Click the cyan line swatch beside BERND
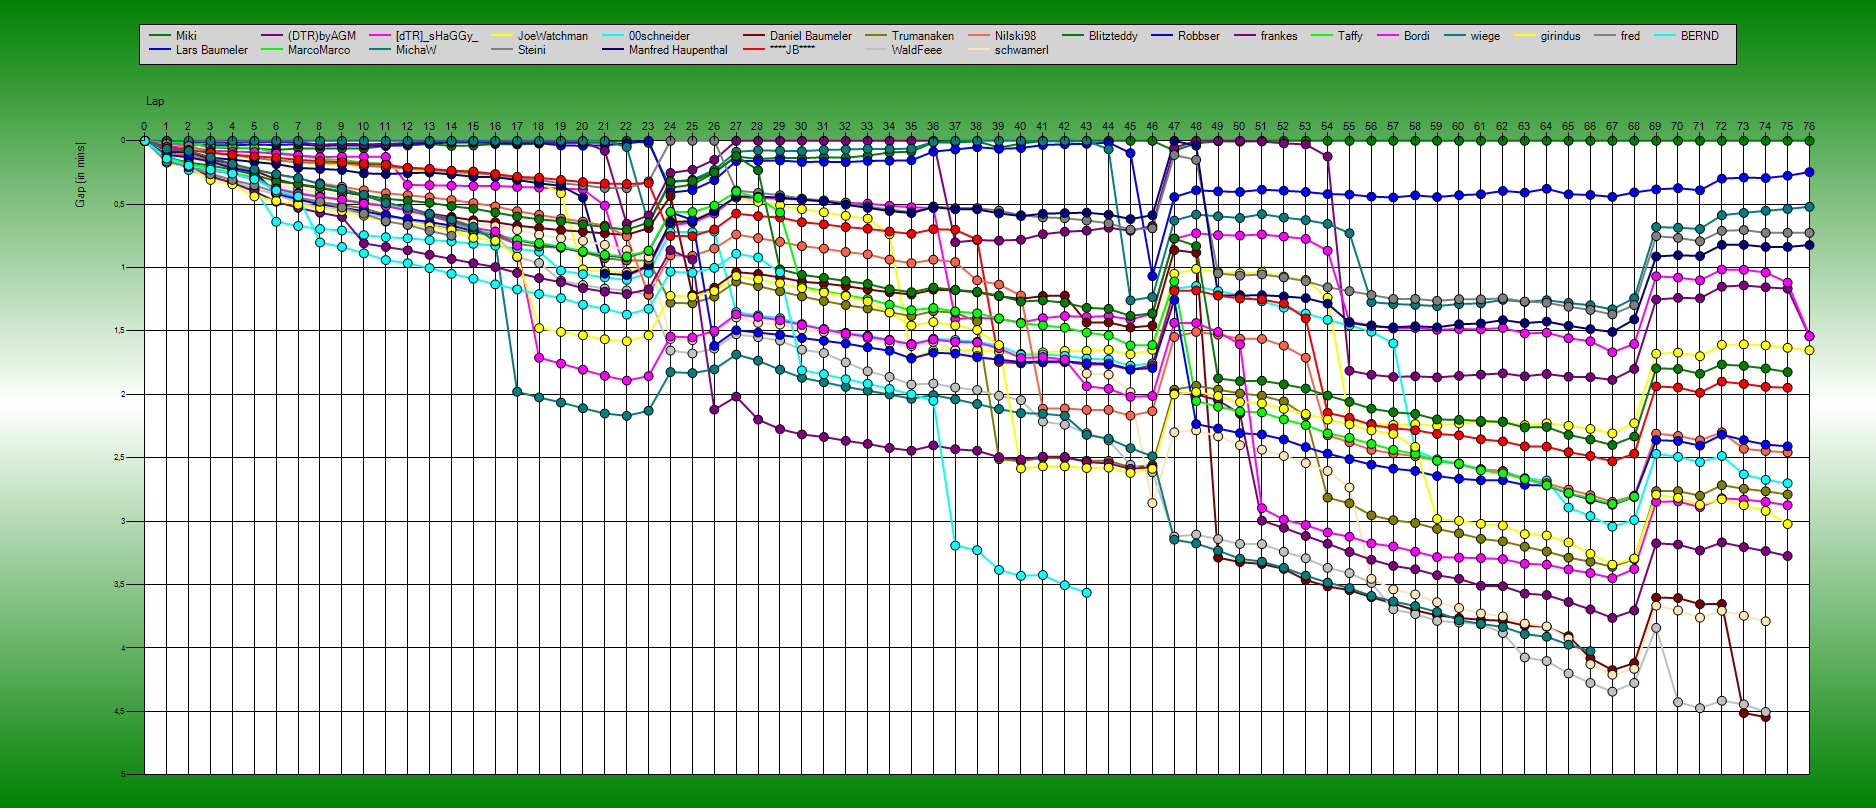Viewport: 1876px width, 808px height. click(x=1665, y=36)
